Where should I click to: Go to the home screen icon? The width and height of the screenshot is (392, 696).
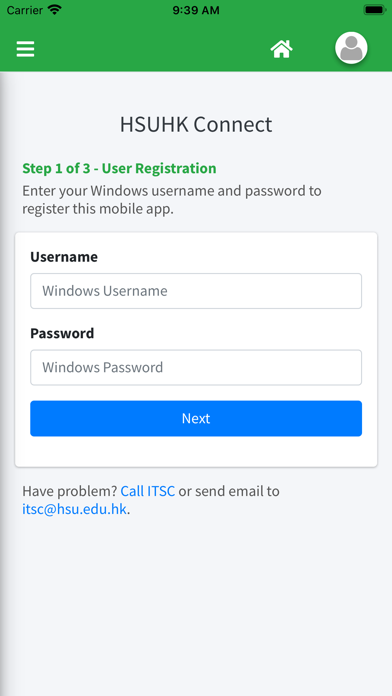(x=282, y=48)
